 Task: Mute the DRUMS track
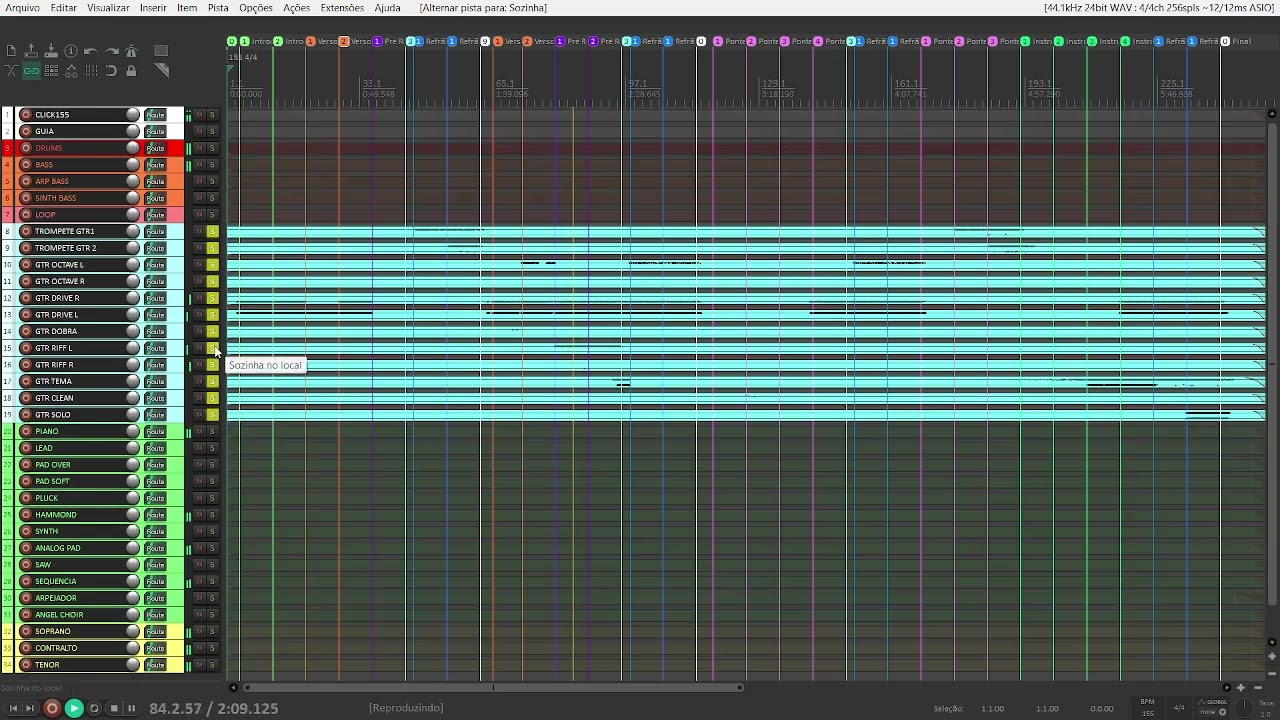point(199,148)
